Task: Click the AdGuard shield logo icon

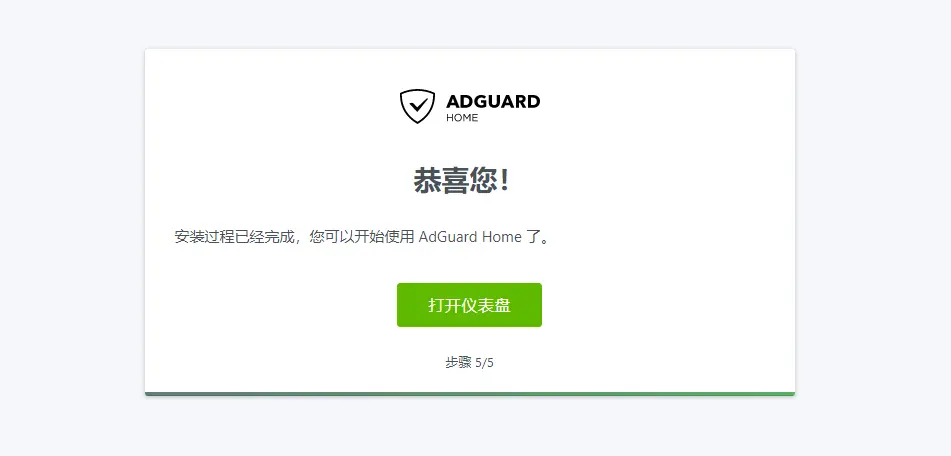Action: coord(417,107)
